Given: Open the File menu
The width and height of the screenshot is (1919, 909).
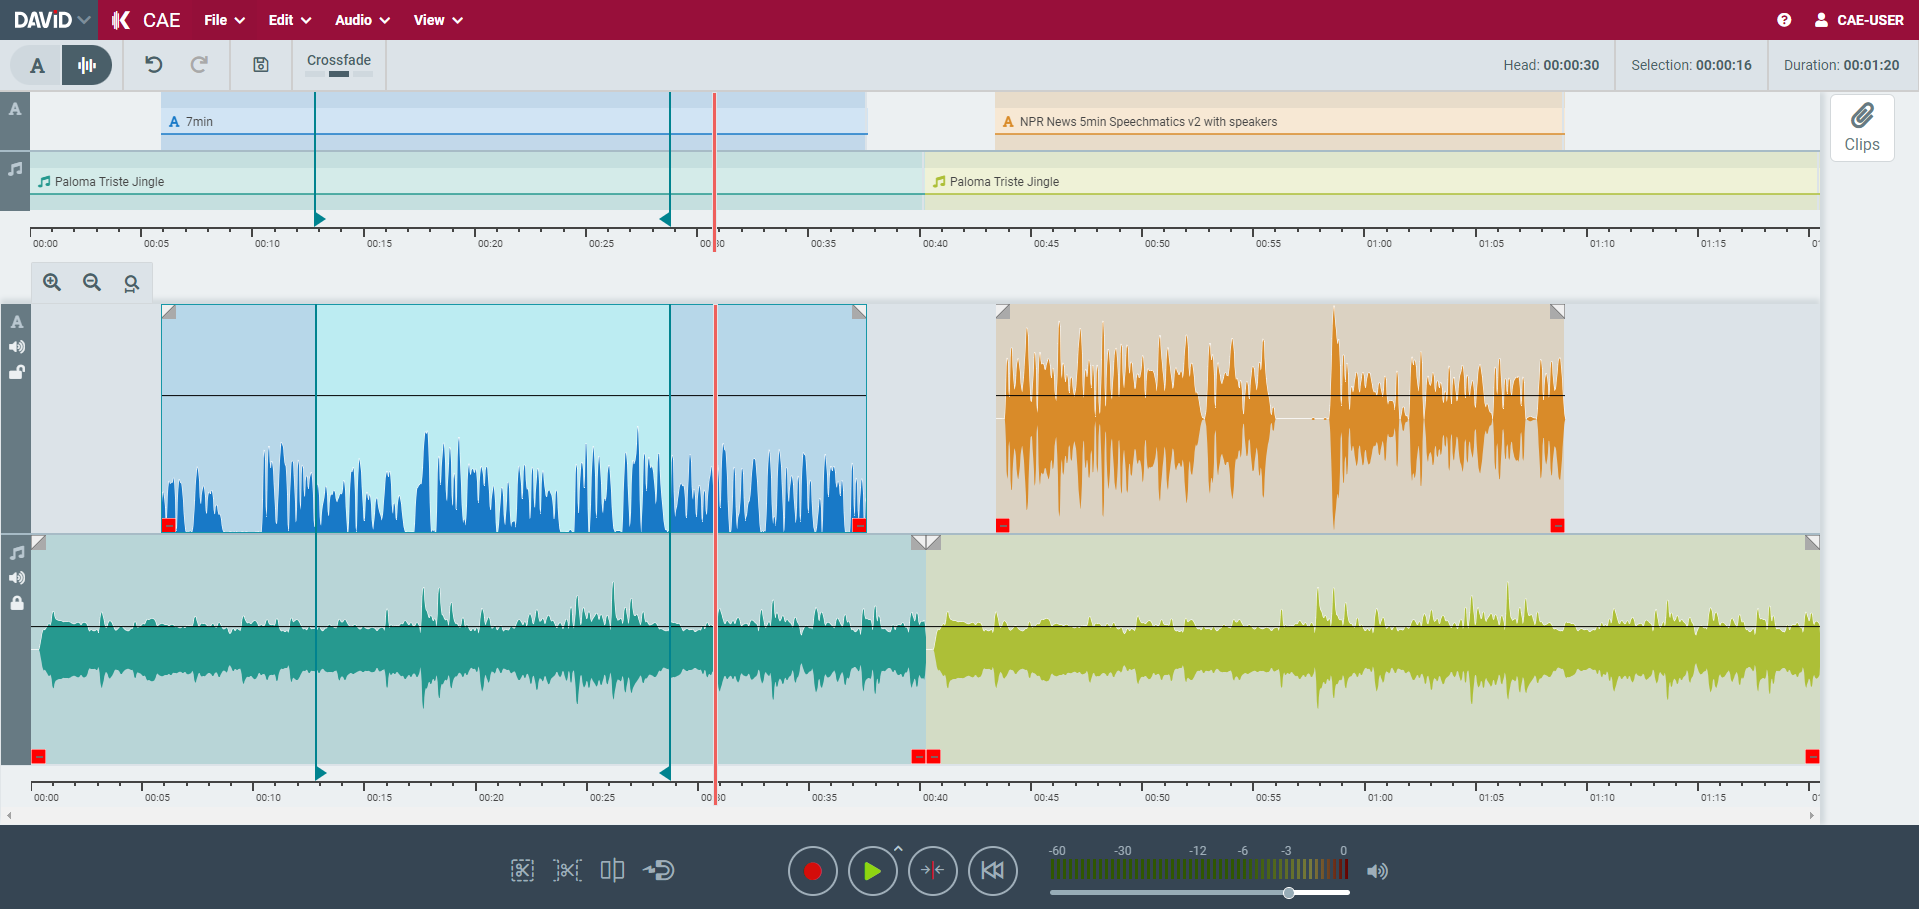Looking at the screenshot, I should pyautogui.click(x=224, y=20).
